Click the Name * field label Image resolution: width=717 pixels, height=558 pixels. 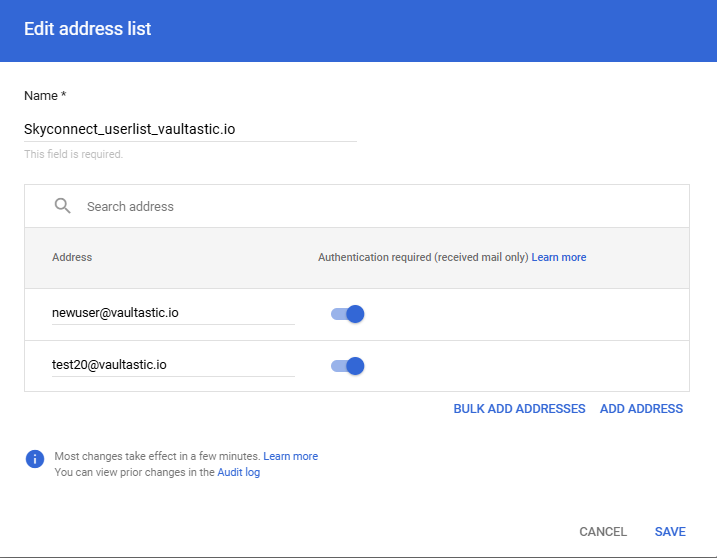point(45,96)
